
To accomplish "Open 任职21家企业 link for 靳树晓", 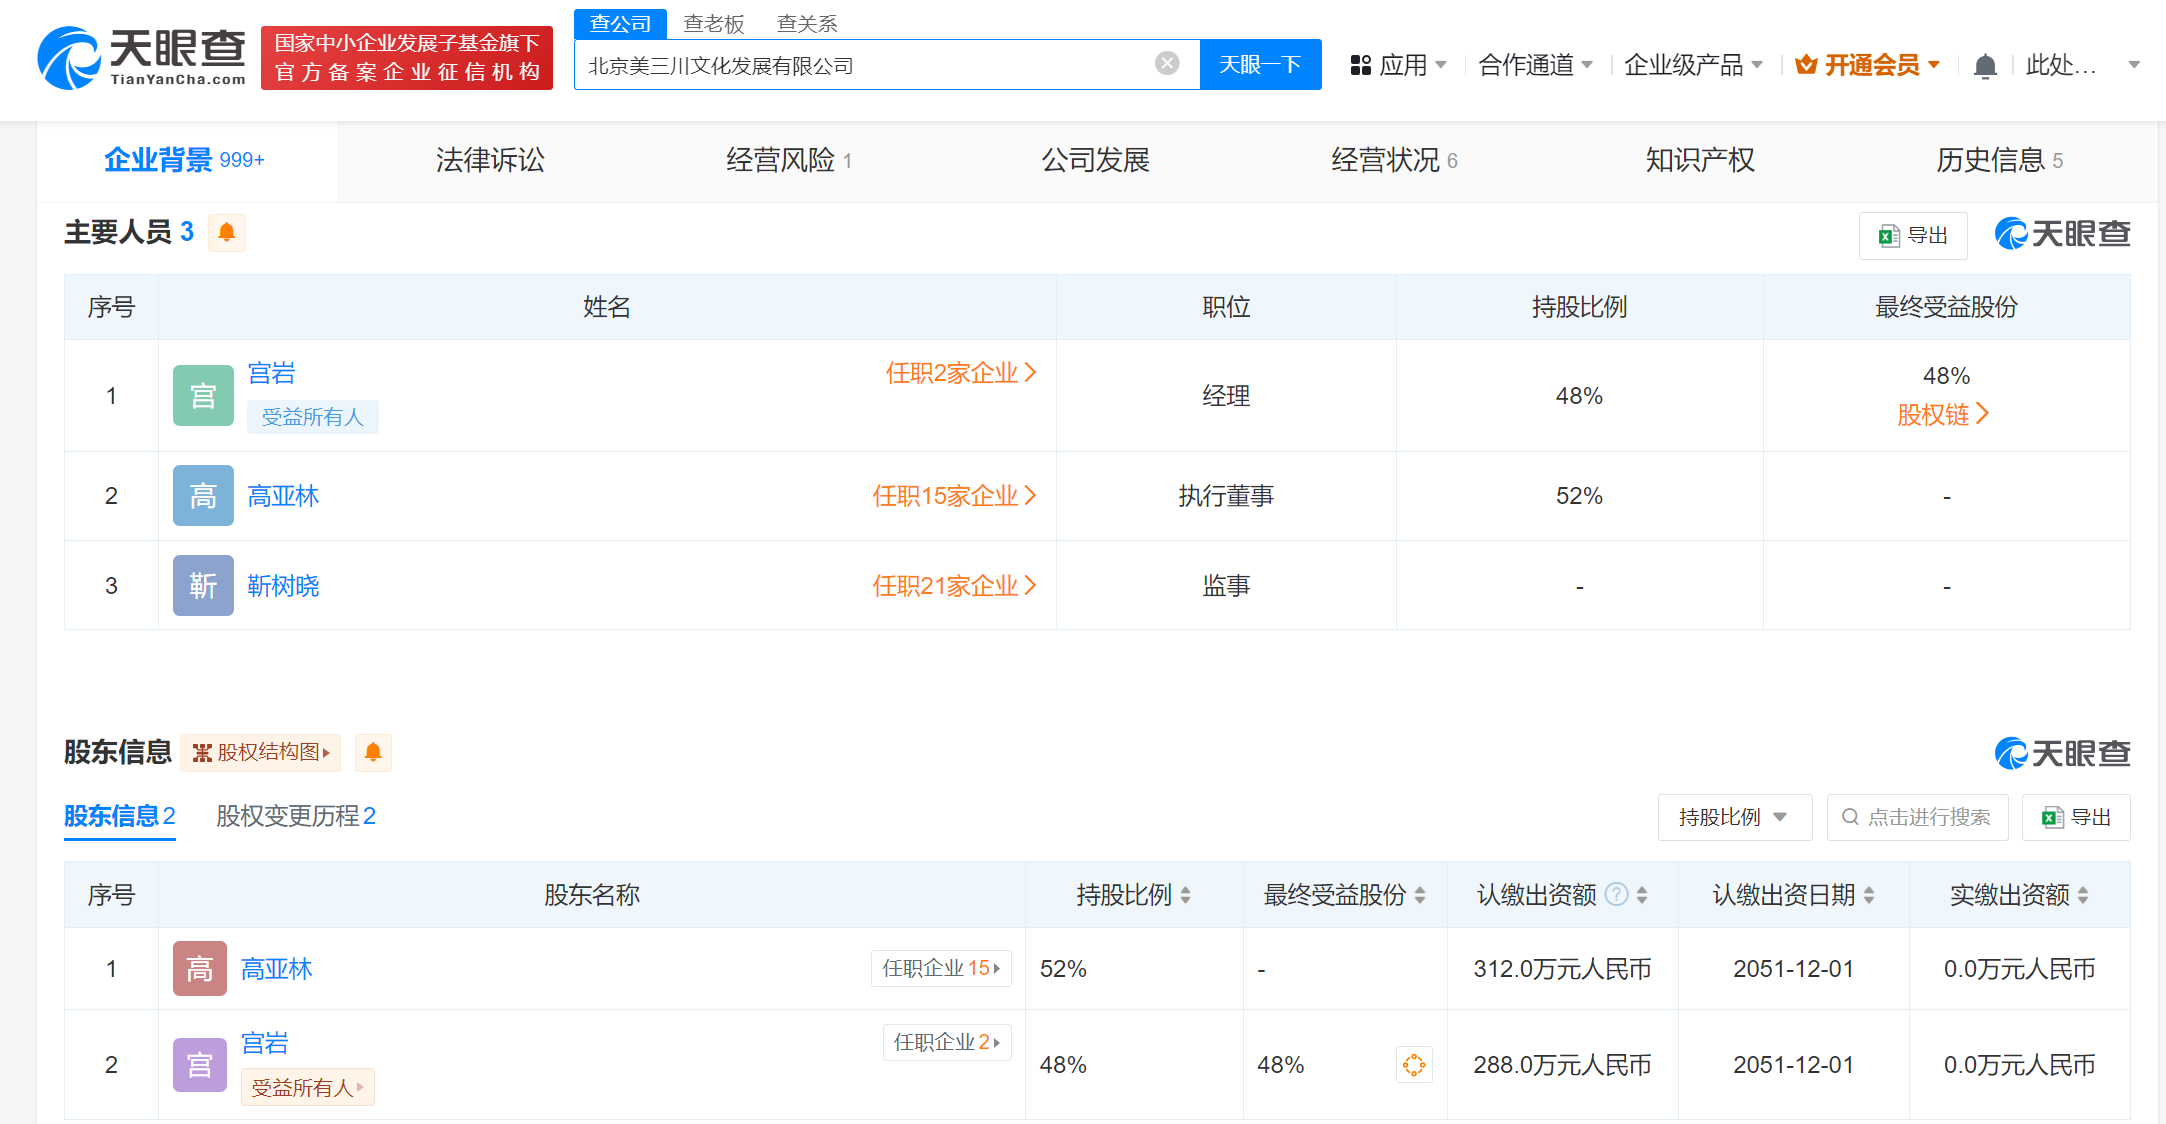I will point(955,586).
